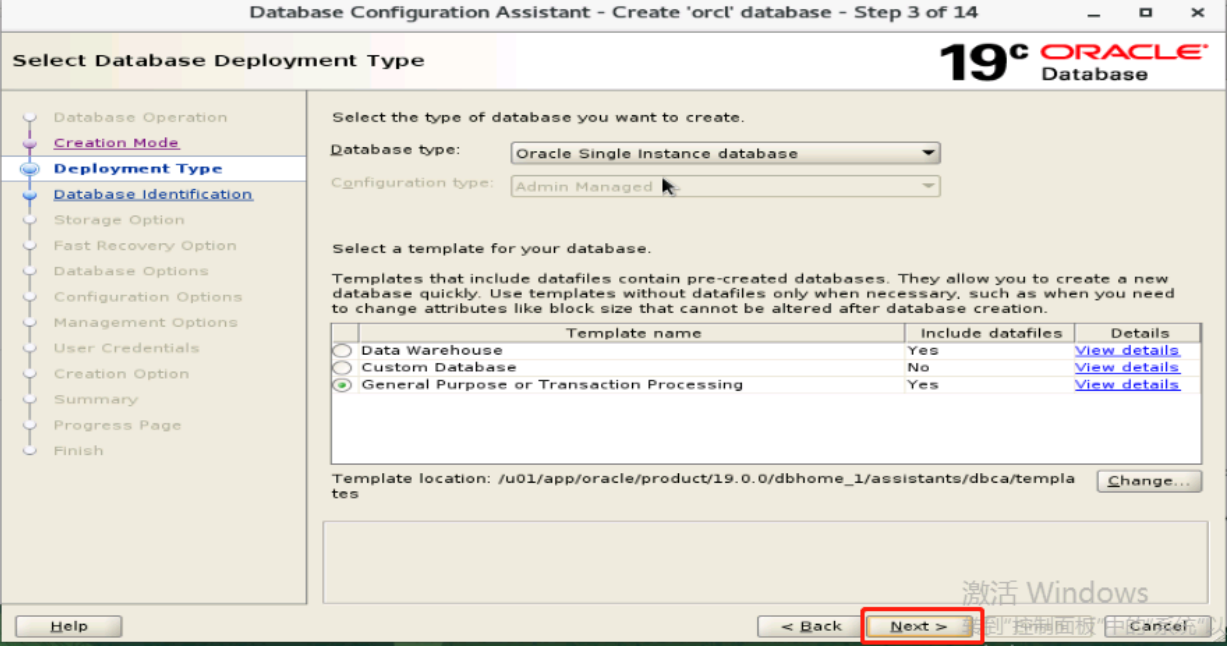Click the Database Operation step label
The width and height of the screenshot is (1230, 646).
point(140,118)
